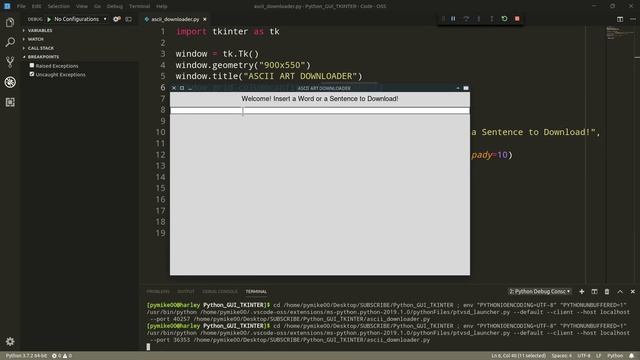Image resolution: width=640 pixels, height=360 pixels.
Task: Open launch.json configuration gear
Action: (x=117, y=19)
